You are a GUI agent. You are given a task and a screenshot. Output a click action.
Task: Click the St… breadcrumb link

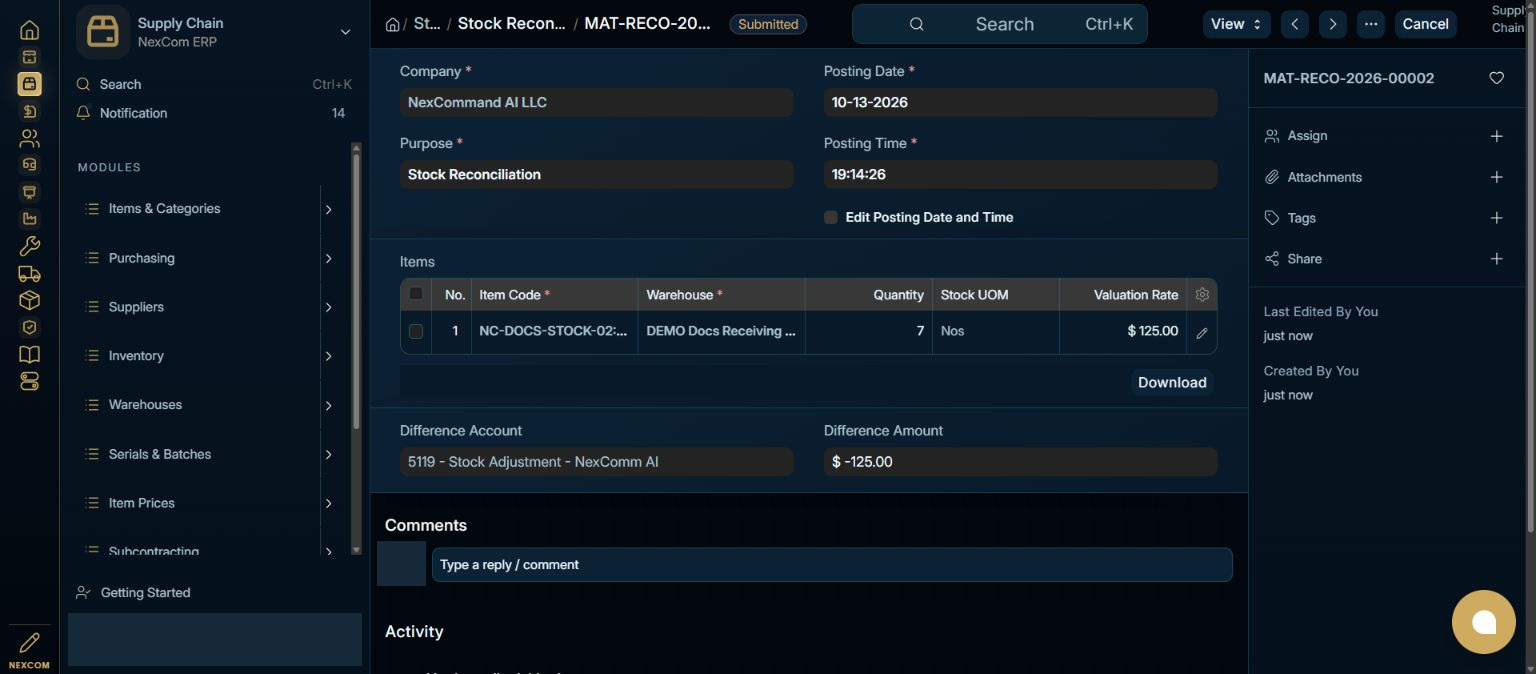point(427,24)
